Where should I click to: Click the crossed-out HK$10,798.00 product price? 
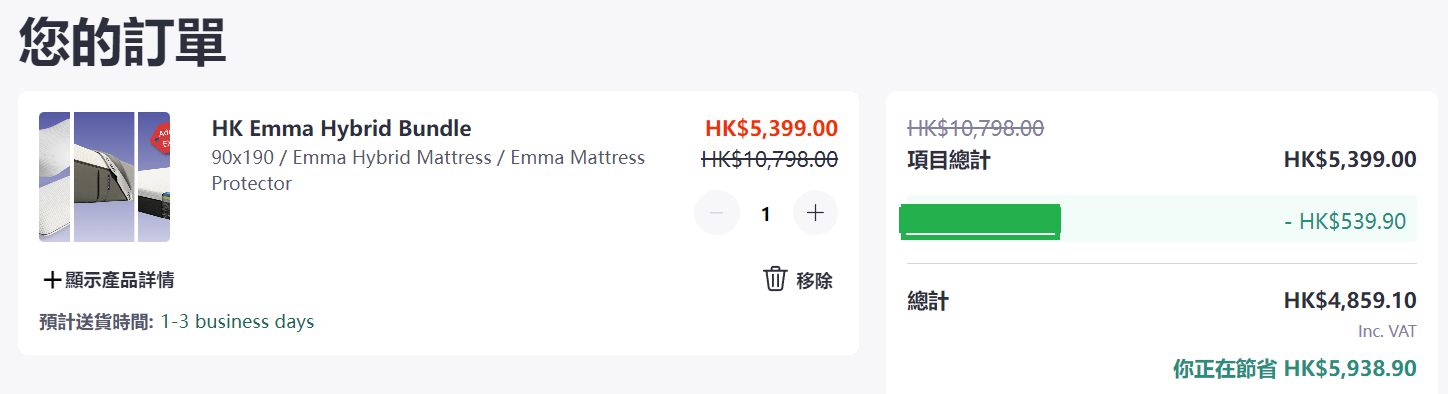tap(770, 158)
